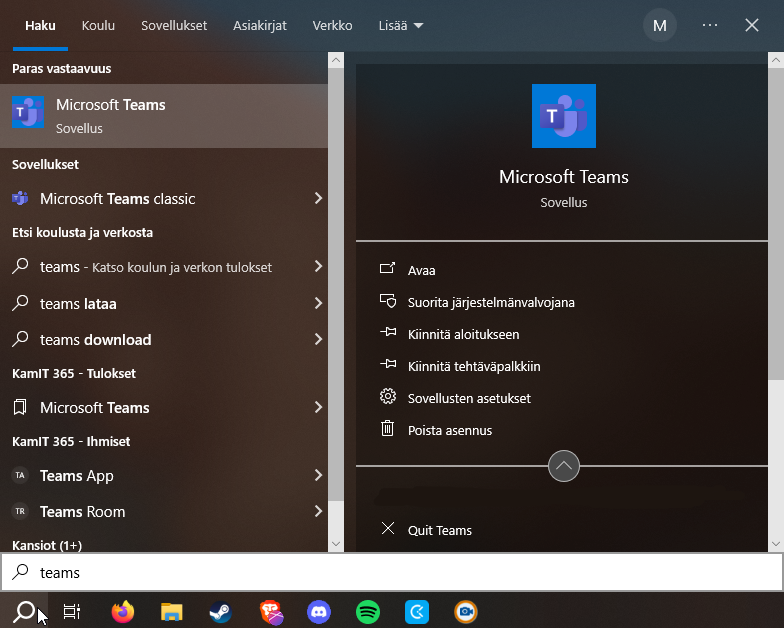Viewport: 784px width, 628px height.
Task: Click results list scrollbar up arrow
Action: (x=336, y=60)
